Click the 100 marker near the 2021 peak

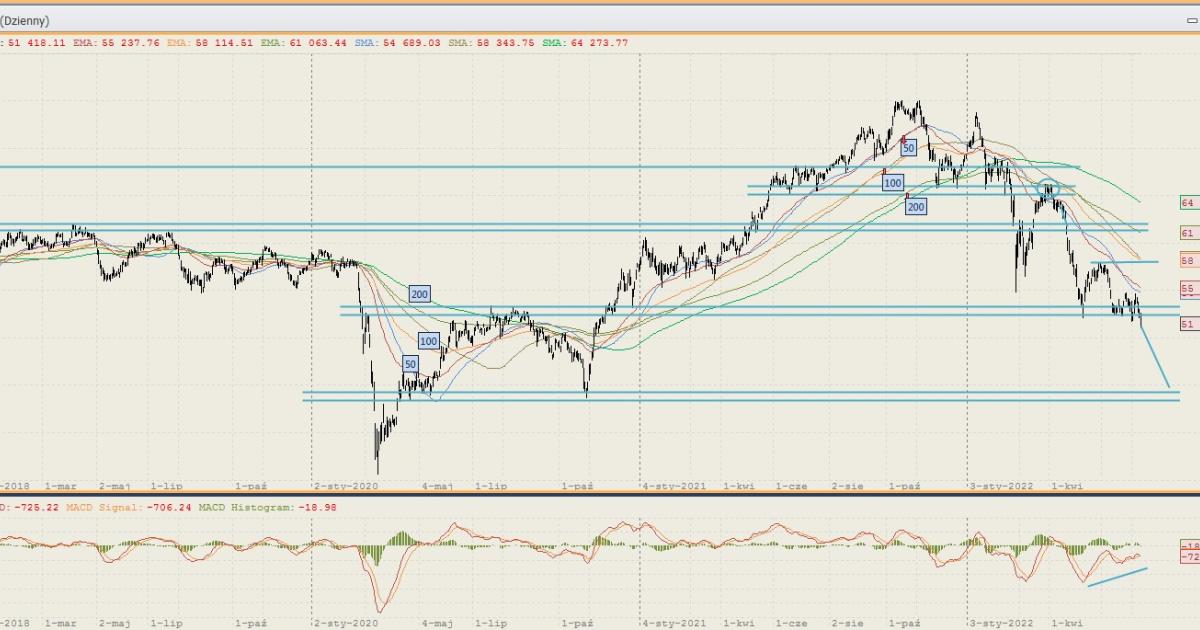coord(893,183)
